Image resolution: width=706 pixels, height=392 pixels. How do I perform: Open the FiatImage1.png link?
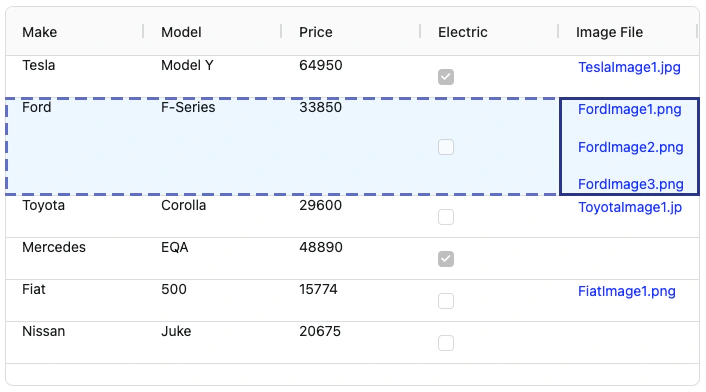627,291
